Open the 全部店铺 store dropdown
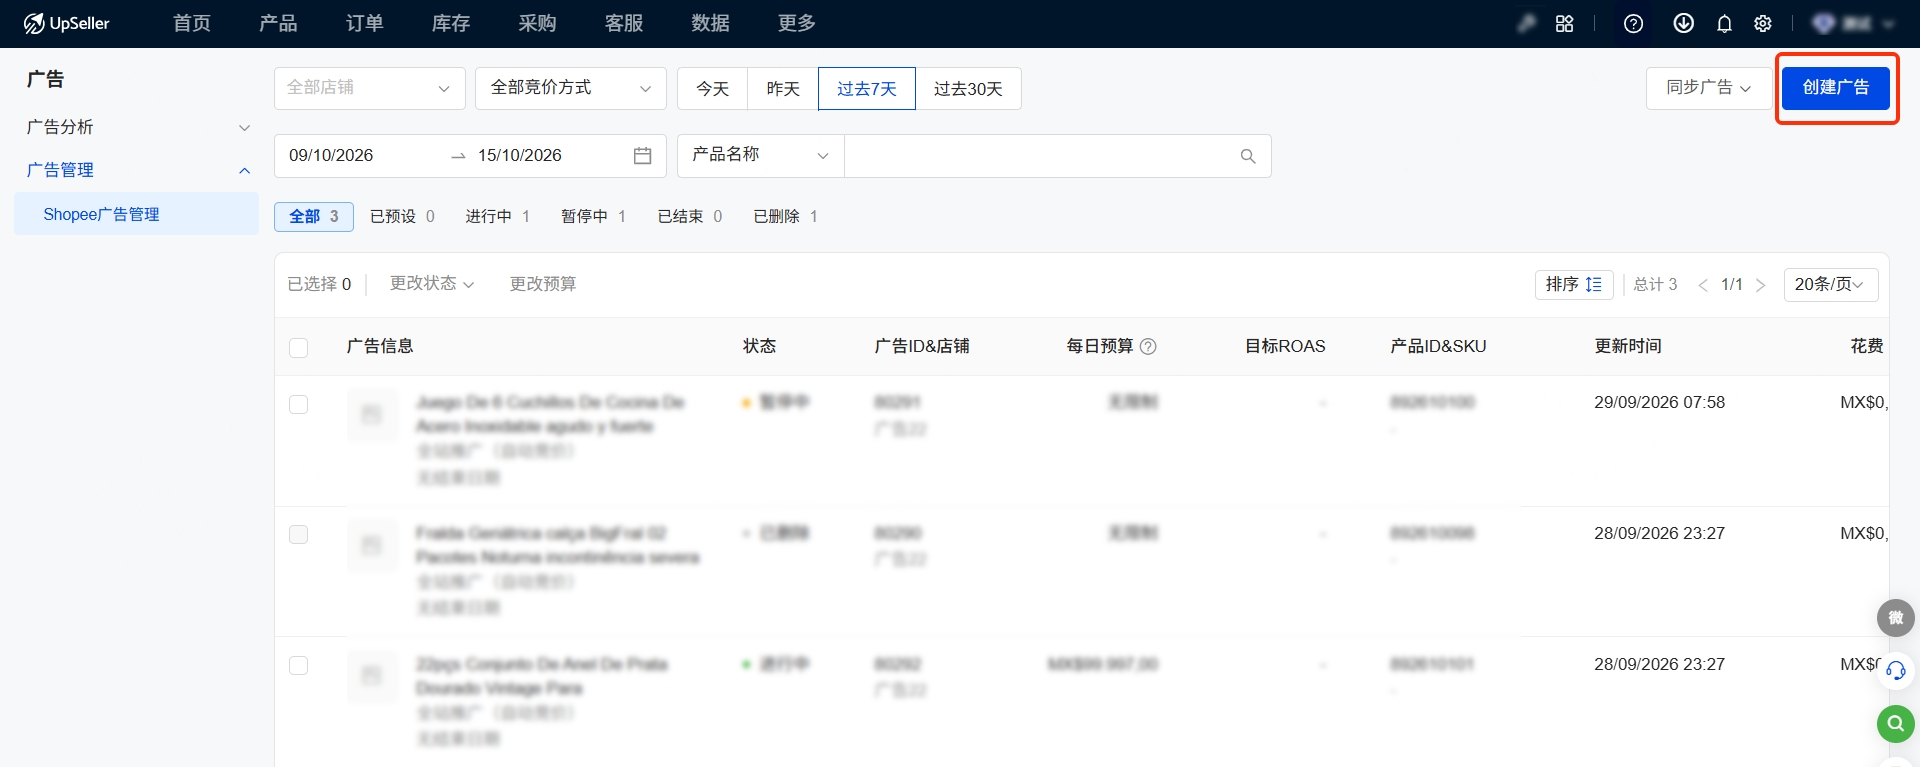Screen dimensions: 1920x767 click(370, 88)
